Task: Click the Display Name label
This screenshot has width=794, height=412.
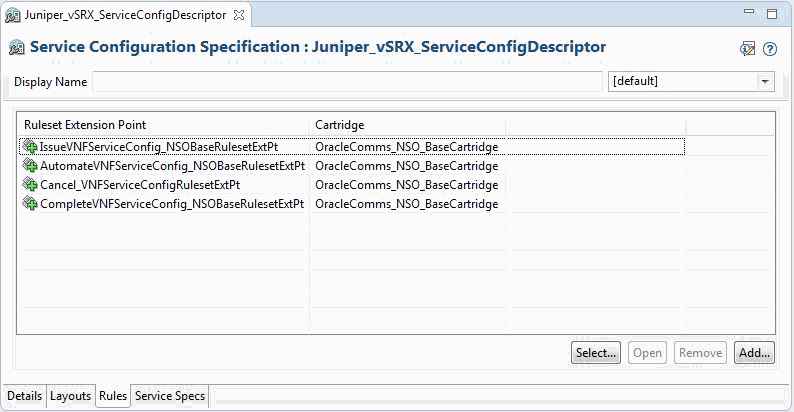Action: tap(51, 82)
